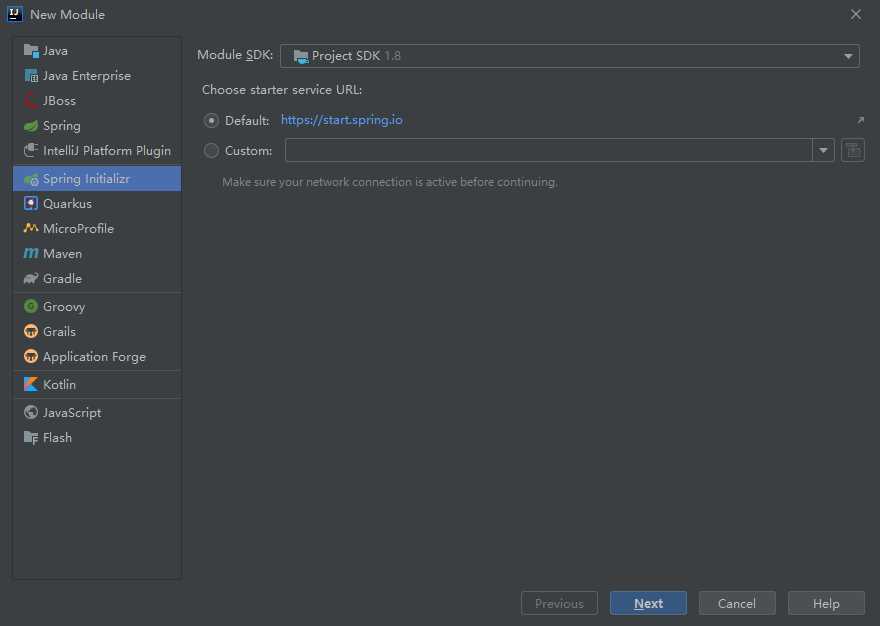This screenshot has height=626, width=880.
Task: Open the Module SDK dropdown
Action: click(570, 56)
